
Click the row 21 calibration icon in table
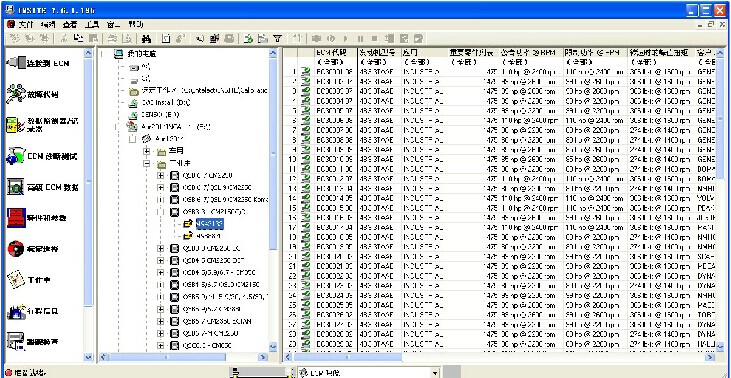(306, 266)
